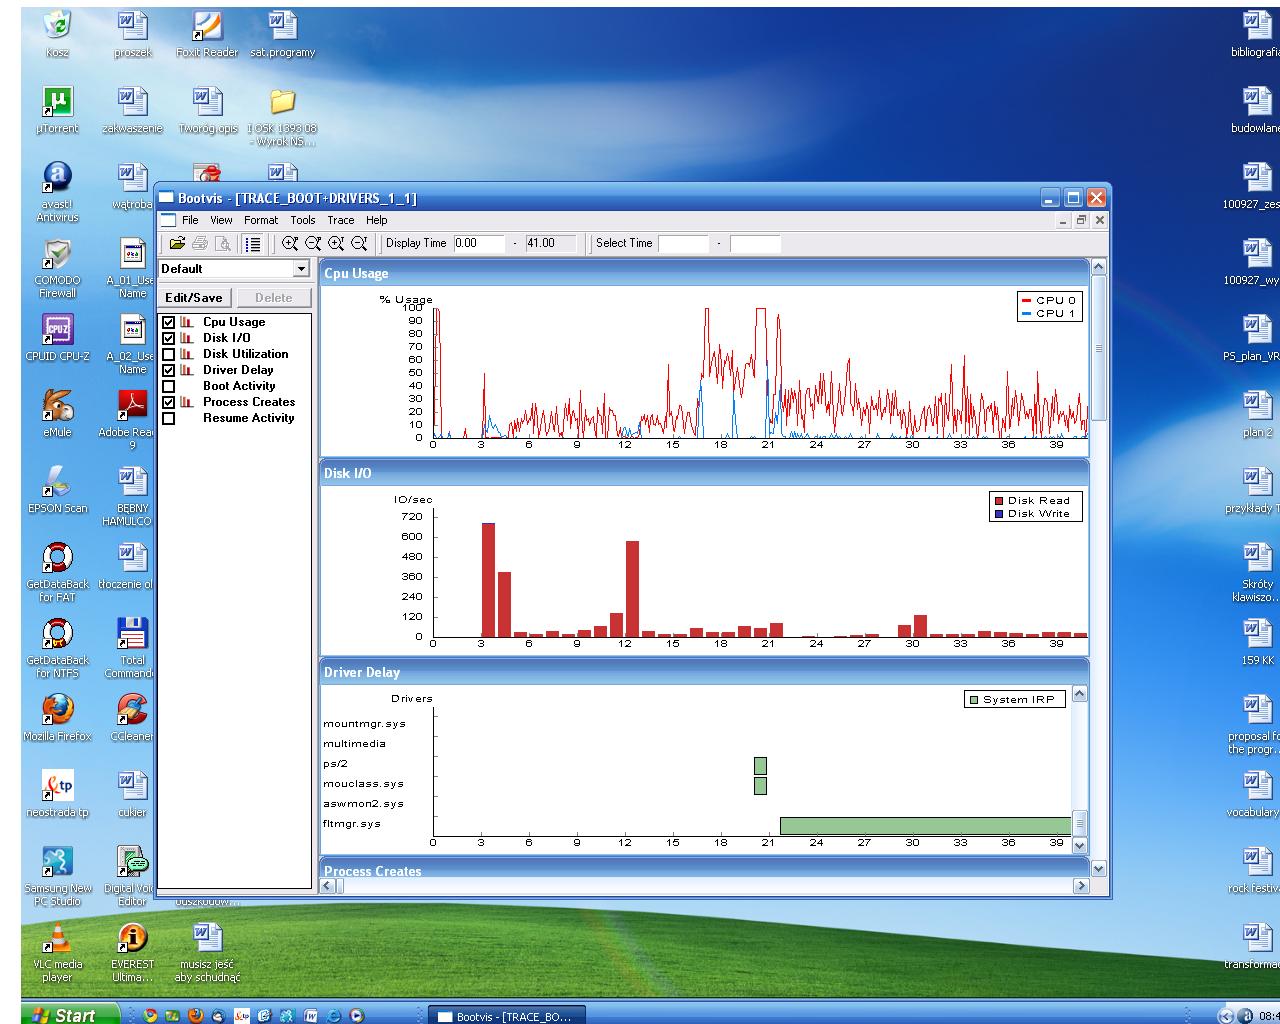Screen dimensions: 1280x1024
Task: Enable the Disk Utilization graph checkbox
Action: click(x=169, y=354)
